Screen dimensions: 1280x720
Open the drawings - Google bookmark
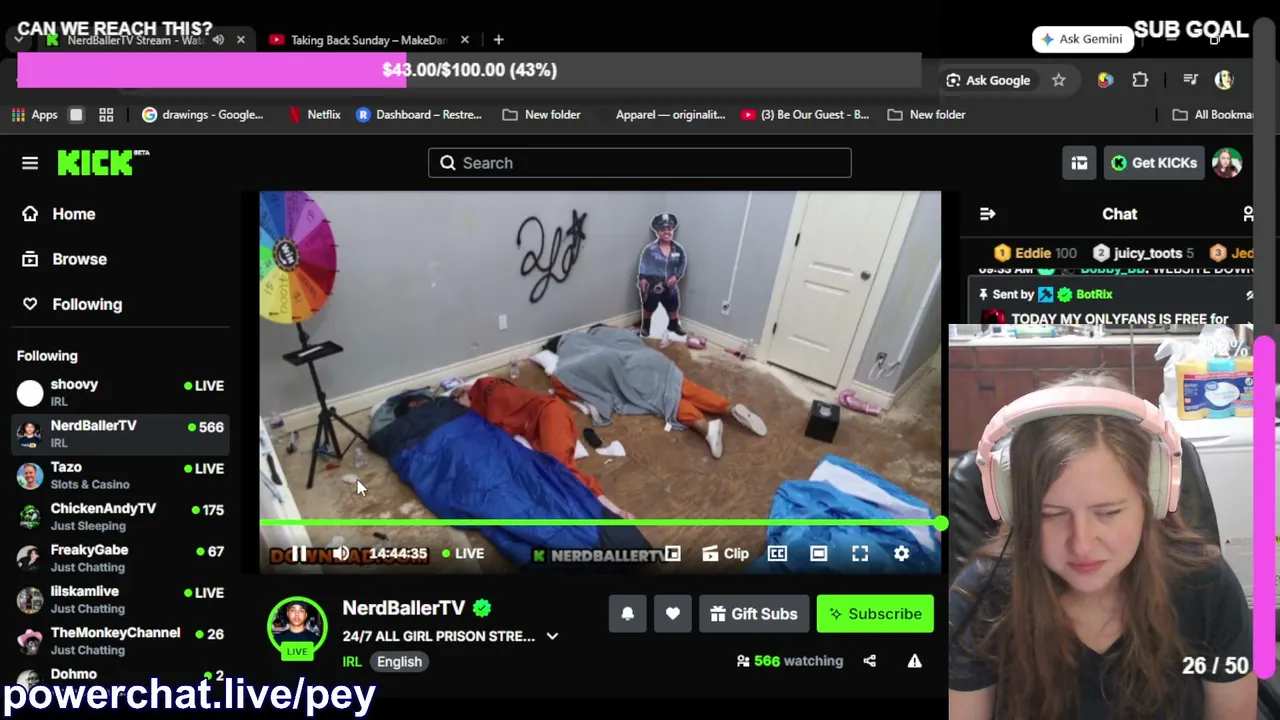[203, 115]
